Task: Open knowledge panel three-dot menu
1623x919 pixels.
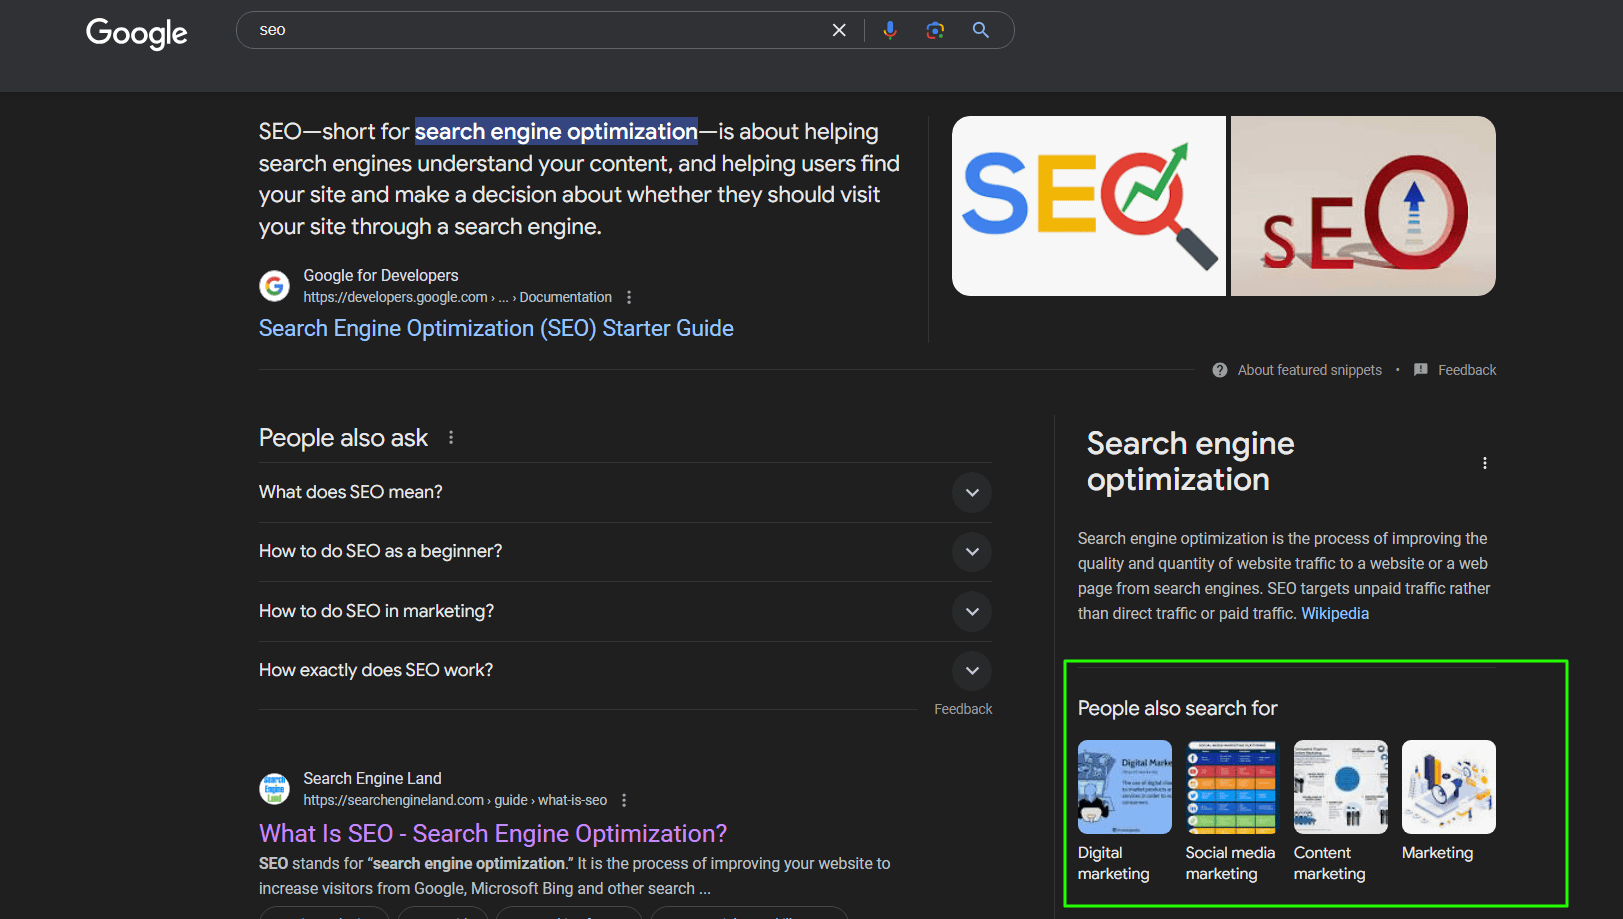Action: pos(1485,463)
